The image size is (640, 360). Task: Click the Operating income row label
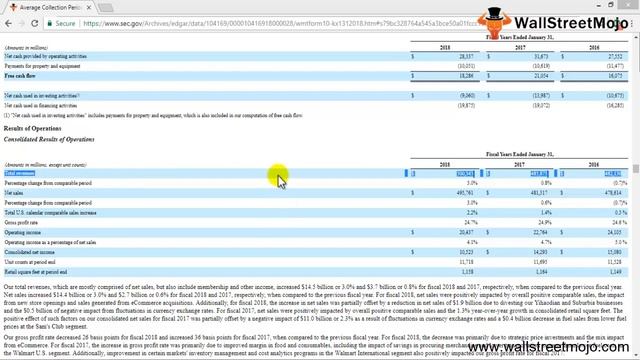pos(22,232)
